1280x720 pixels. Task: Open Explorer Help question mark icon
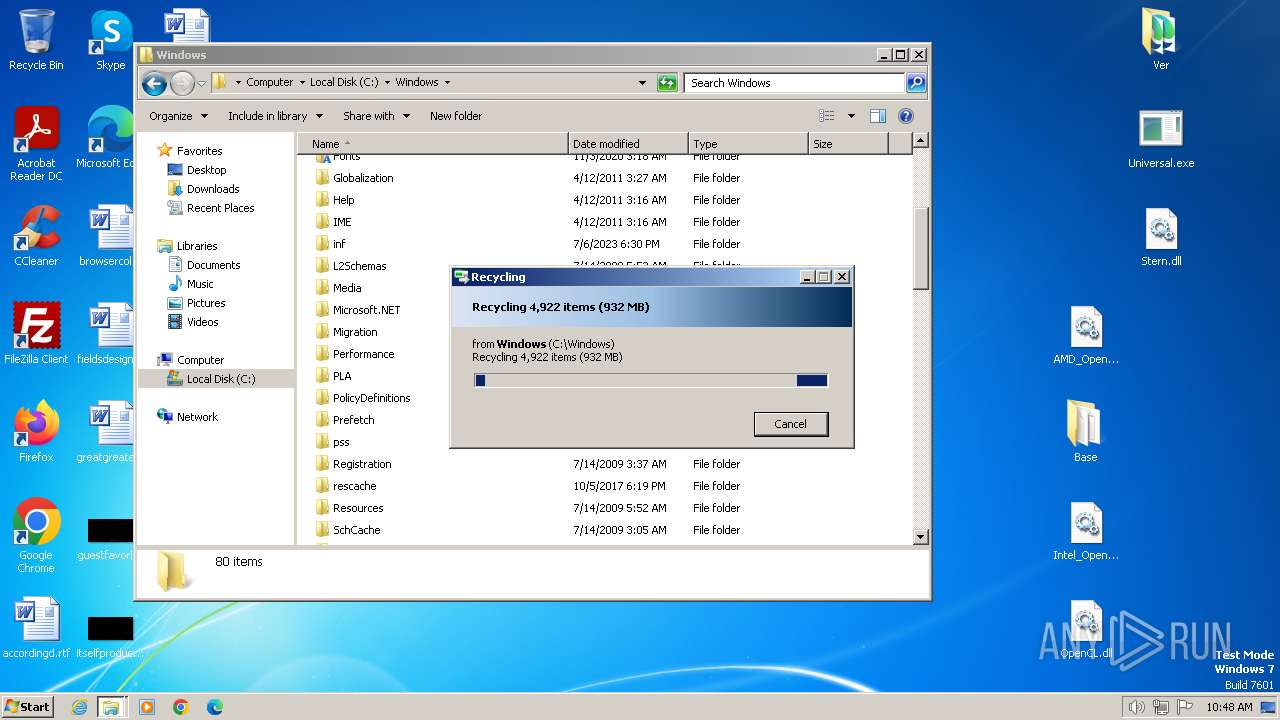pyautogui.click(x=906, y=116)
